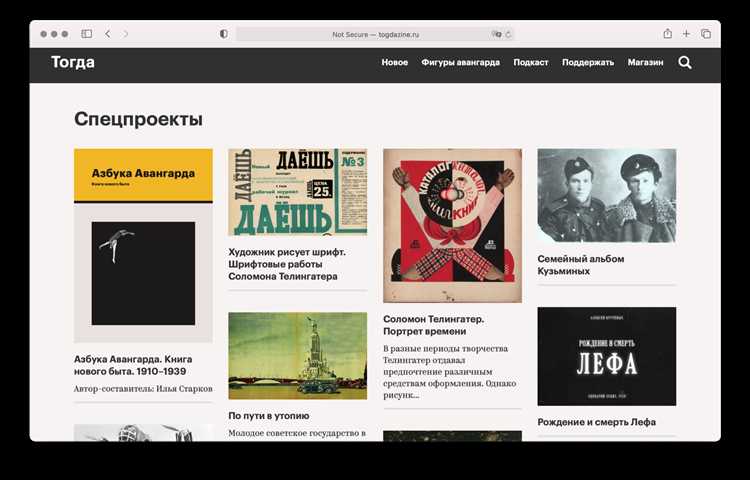Click Автор-составитель: Илья Старков text

[x=143, y=389]
